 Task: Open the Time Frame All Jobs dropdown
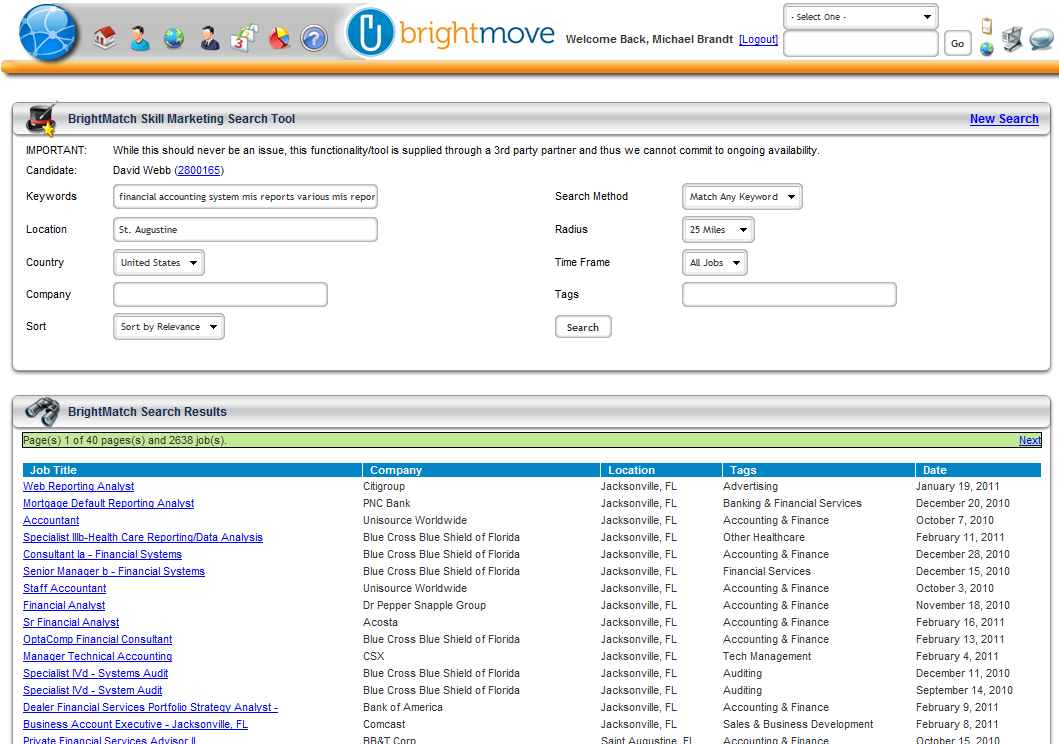click(x=715, y=263)
